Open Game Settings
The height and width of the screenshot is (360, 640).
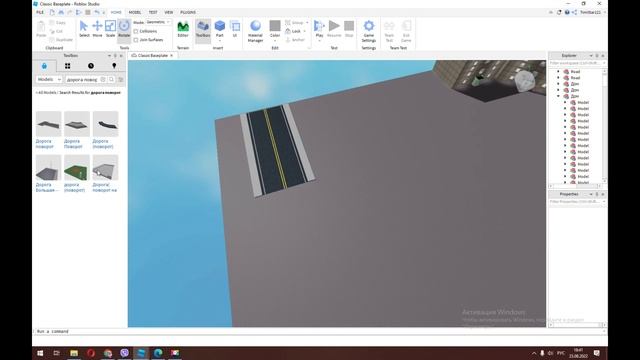coord(369,31)
